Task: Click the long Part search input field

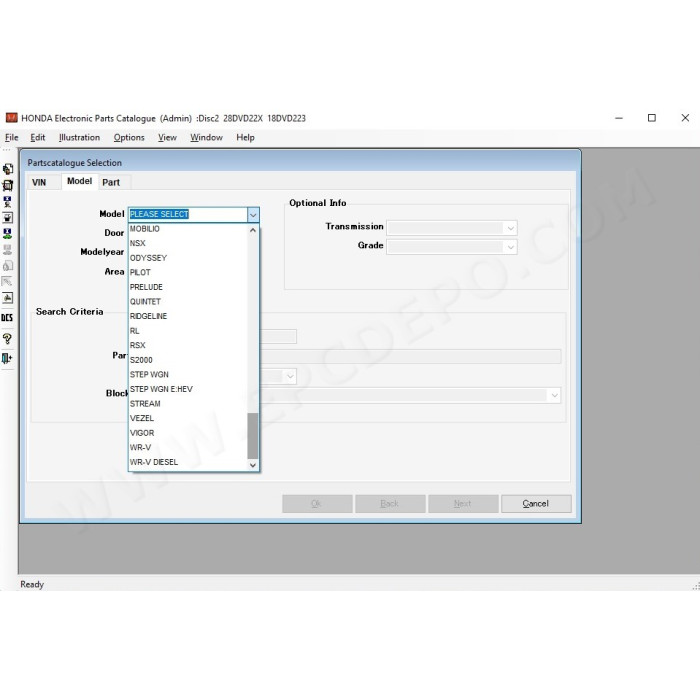Action: point(411,356)
